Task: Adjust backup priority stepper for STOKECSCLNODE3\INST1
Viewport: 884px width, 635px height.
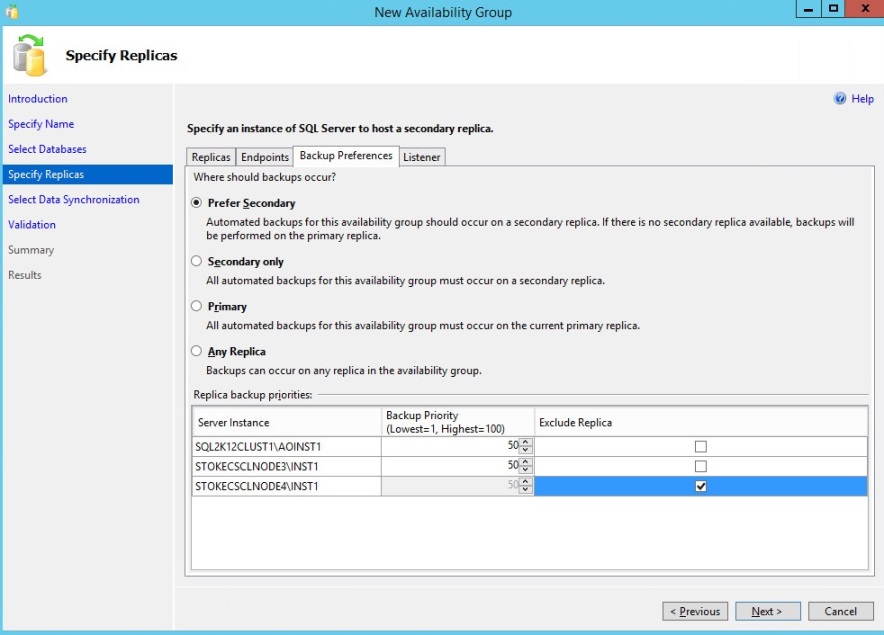Action: [x=526, y=466]
